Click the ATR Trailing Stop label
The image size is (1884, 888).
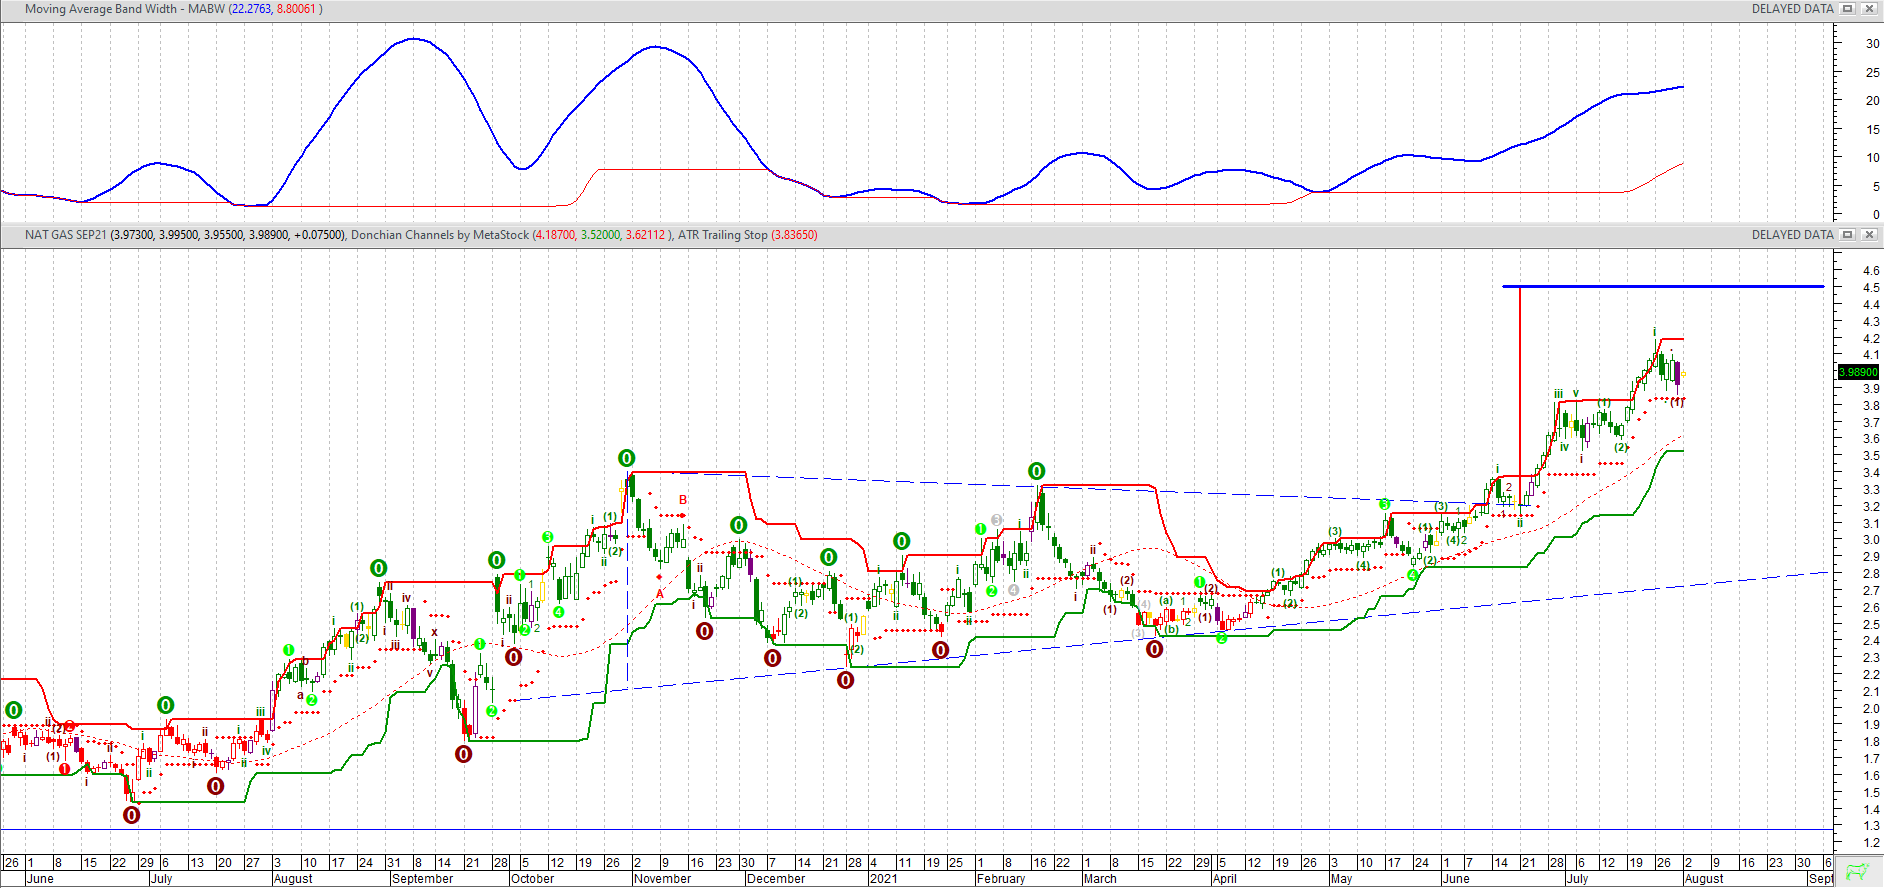point(722,235)
